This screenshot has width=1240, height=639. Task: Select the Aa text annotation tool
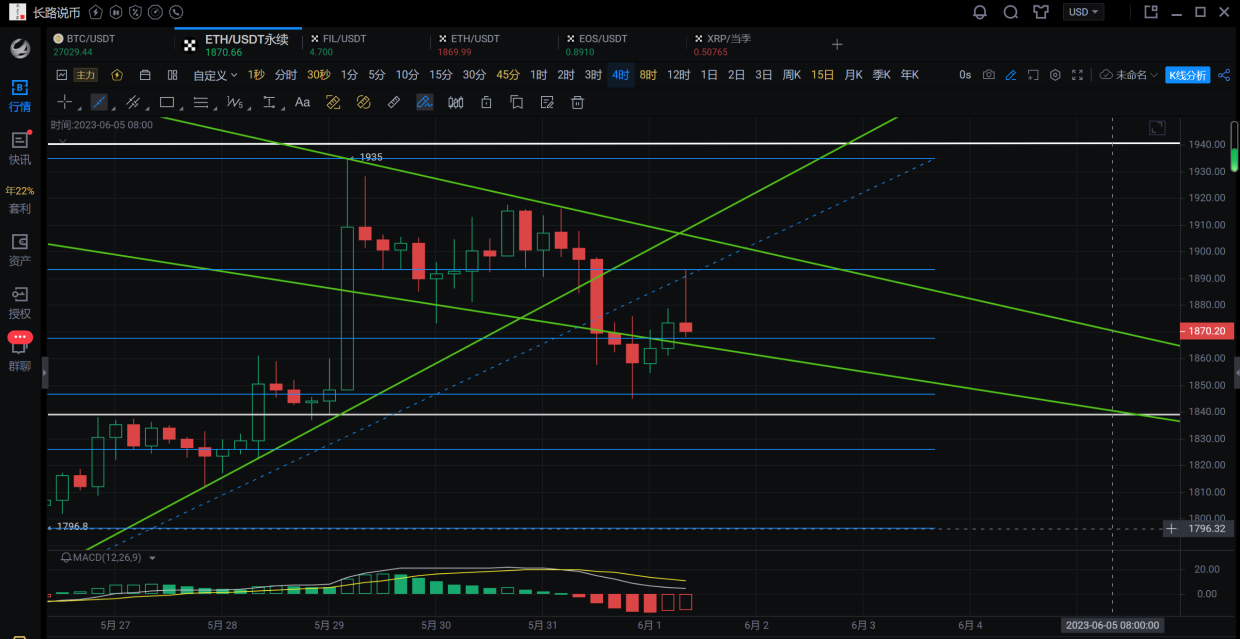(302, 102)
